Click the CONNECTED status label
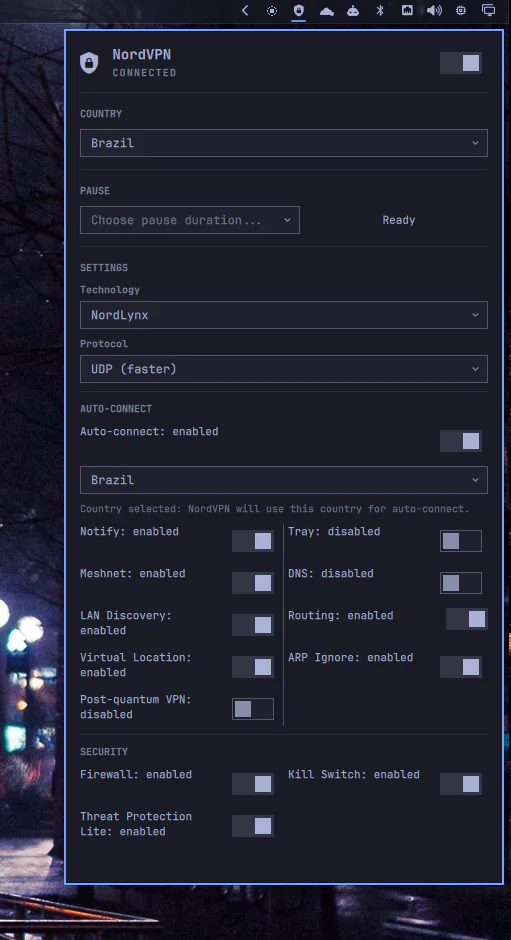The height and width of the screenshot is (940, 511). pyautogui.click(x=145, y=73)
